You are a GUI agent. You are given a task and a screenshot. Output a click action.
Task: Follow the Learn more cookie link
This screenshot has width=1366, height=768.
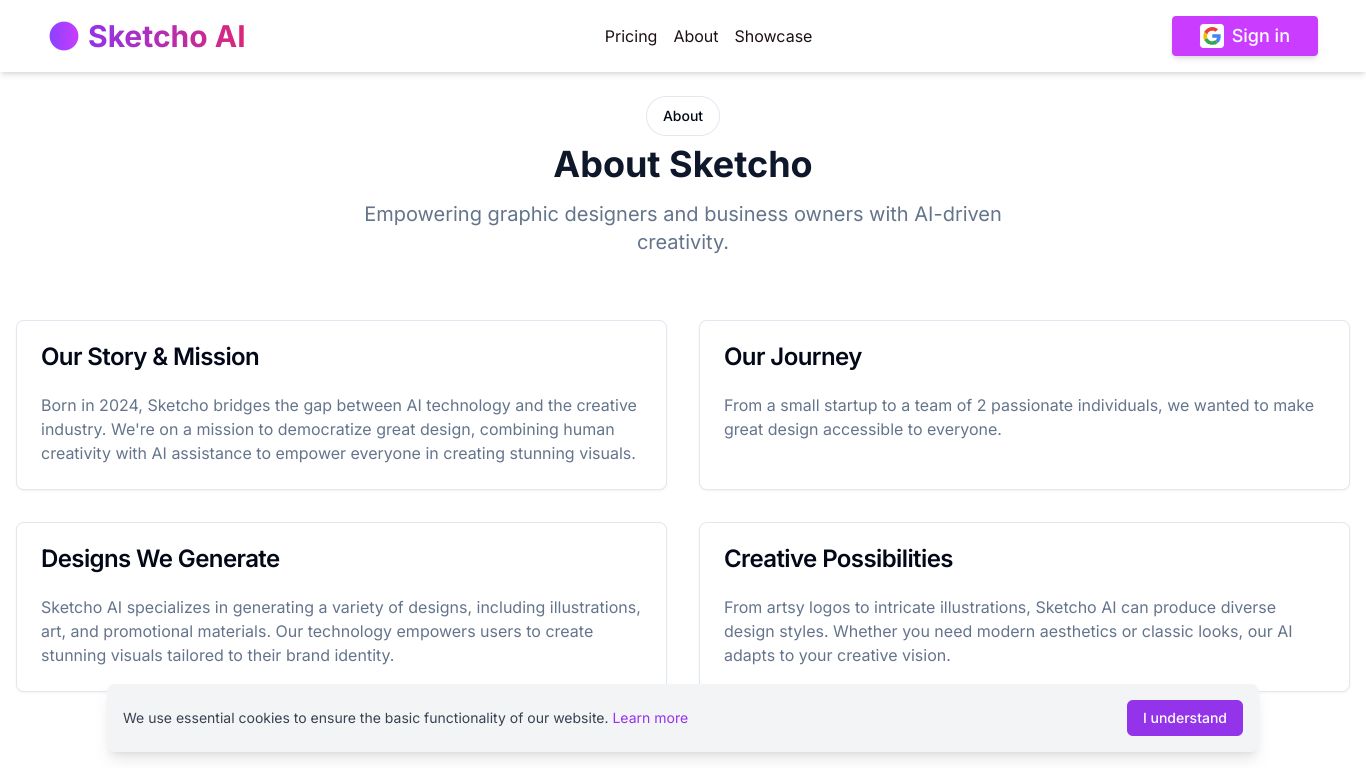650,718
